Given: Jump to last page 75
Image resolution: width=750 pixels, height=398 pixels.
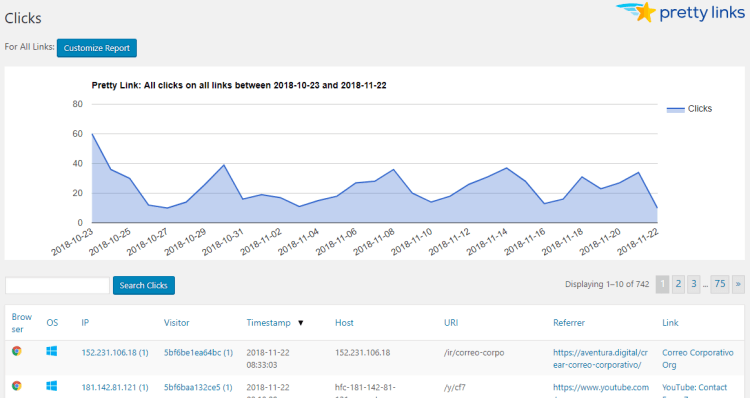Looking at the screenshot, I should pyautogui.click(x=720, y=284).
